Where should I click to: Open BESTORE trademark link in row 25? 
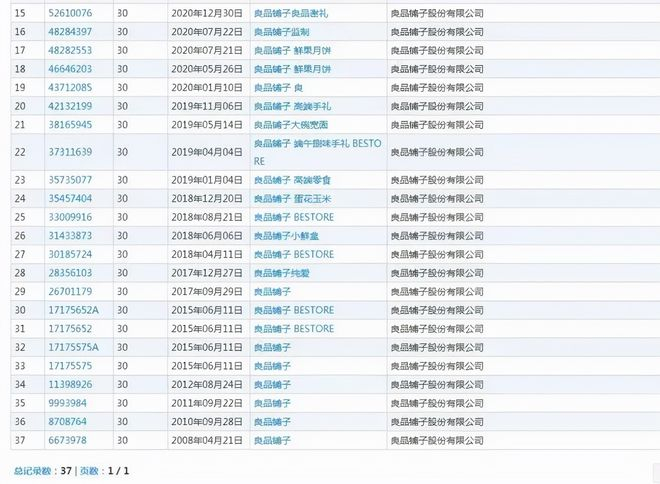tap(294, 217)
